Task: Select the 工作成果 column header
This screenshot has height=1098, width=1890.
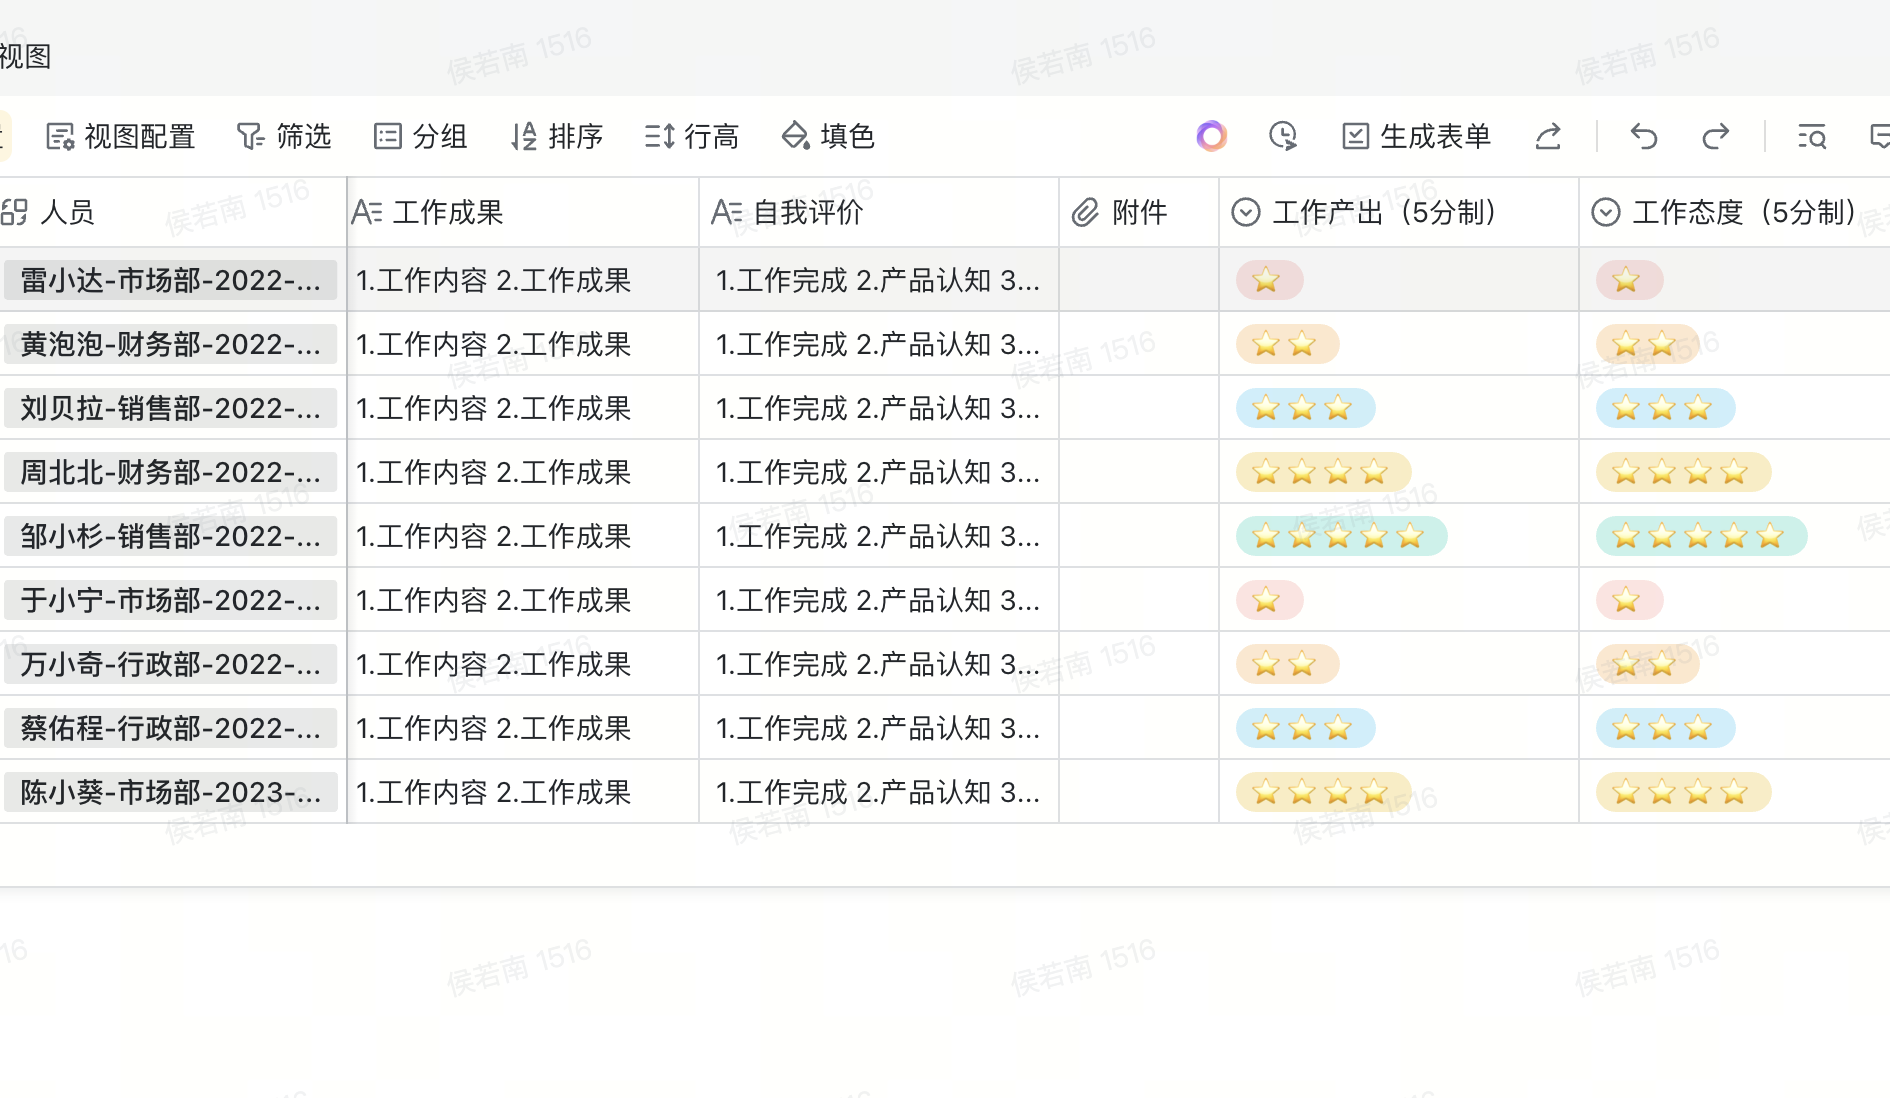Action: click(x=448, y=212)
